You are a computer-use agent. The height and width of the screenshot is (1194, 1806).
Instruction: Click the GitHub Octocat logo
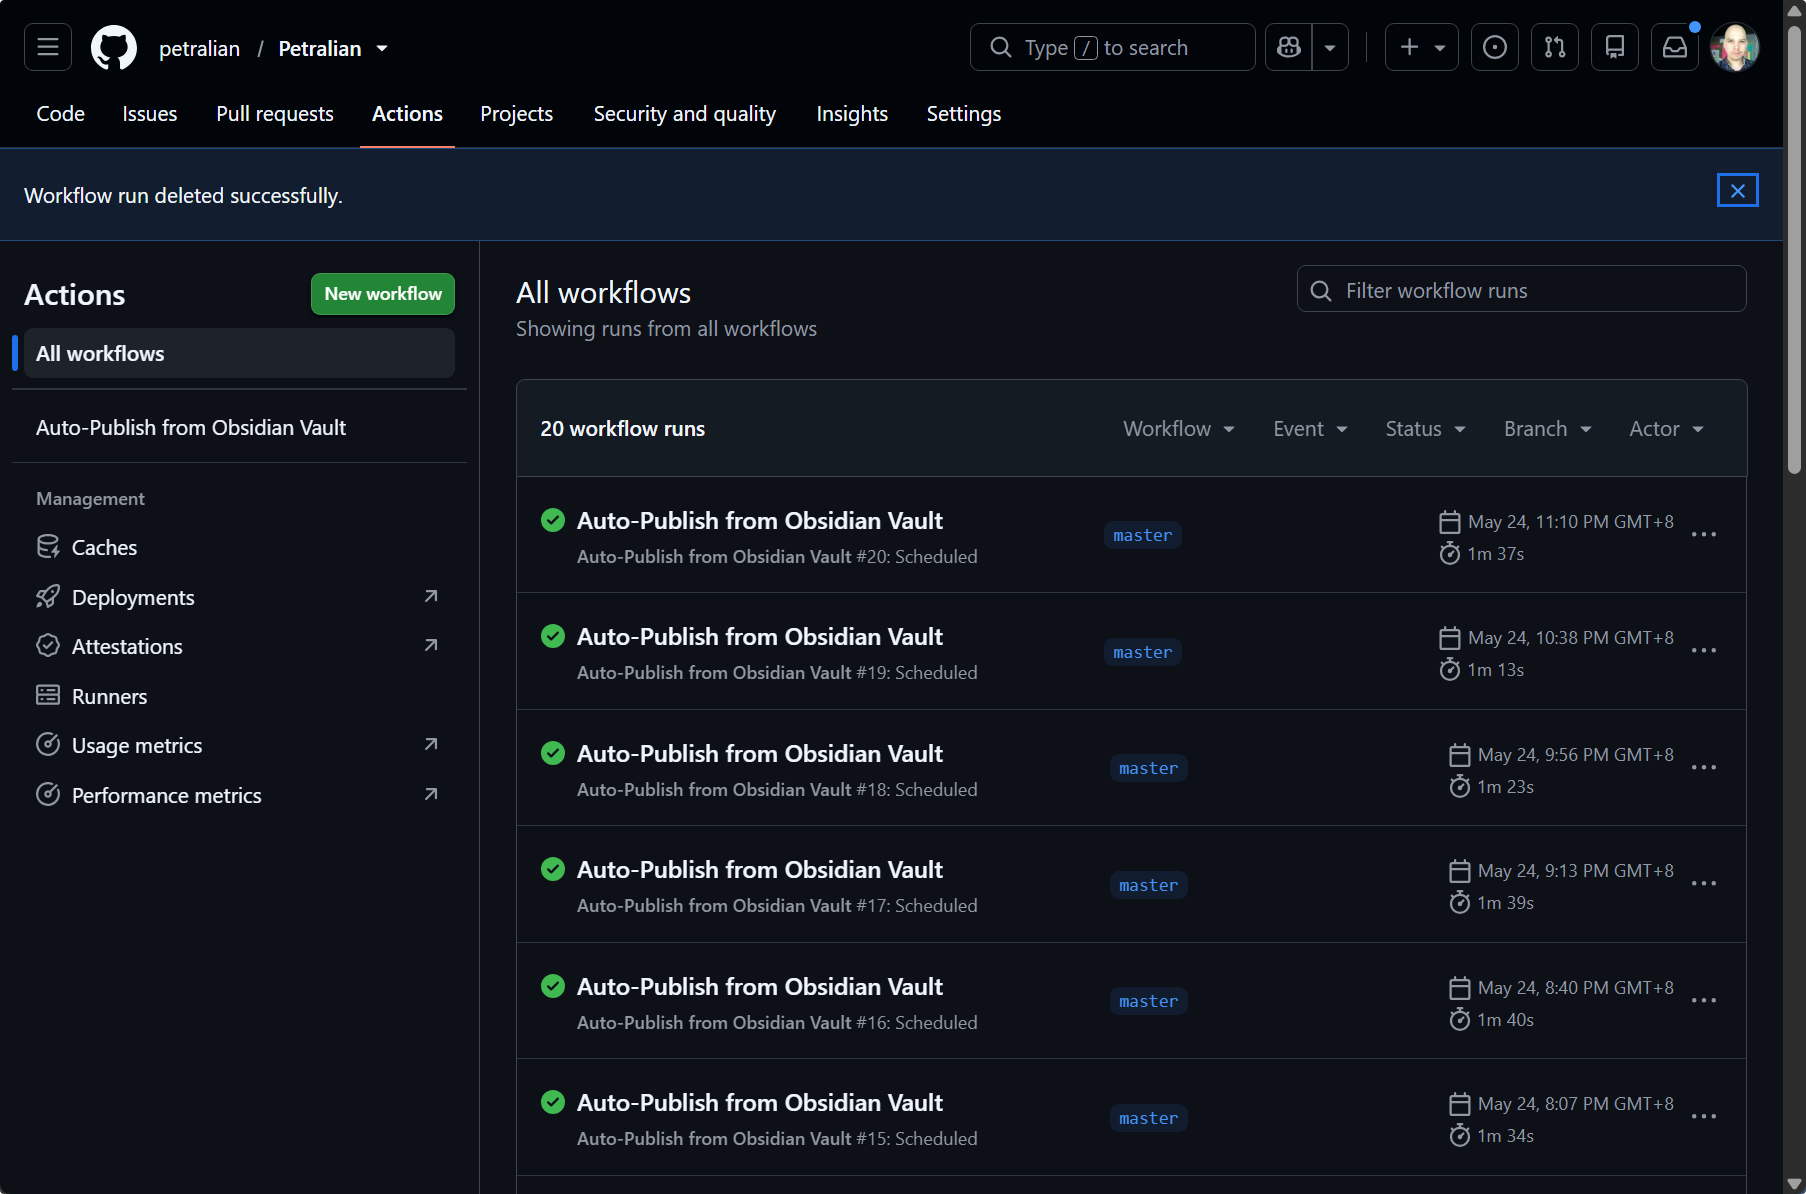coord(114,48)
